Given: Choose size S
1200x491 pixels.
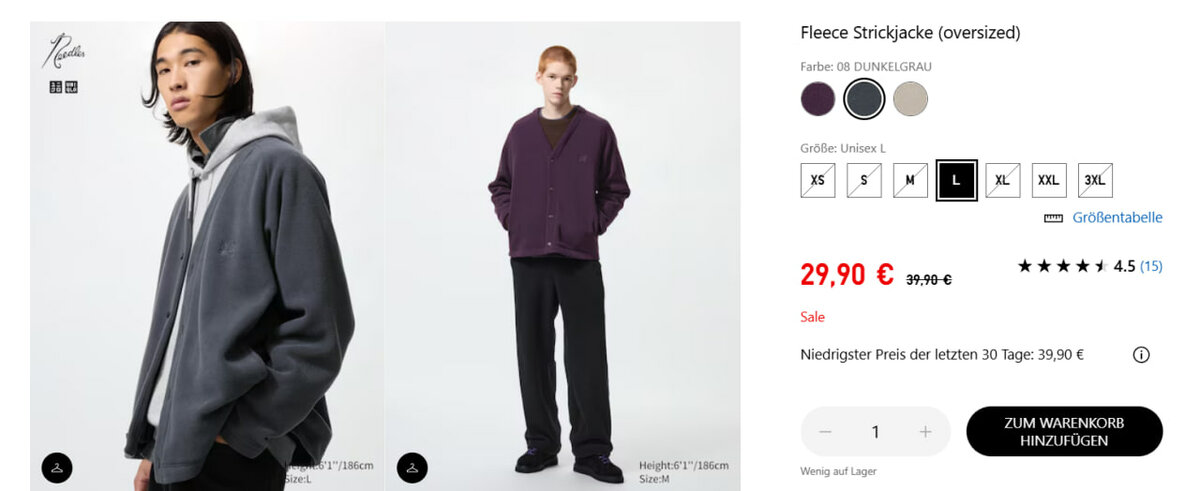Looking at the screenshot, I should (x=864, y=180).
